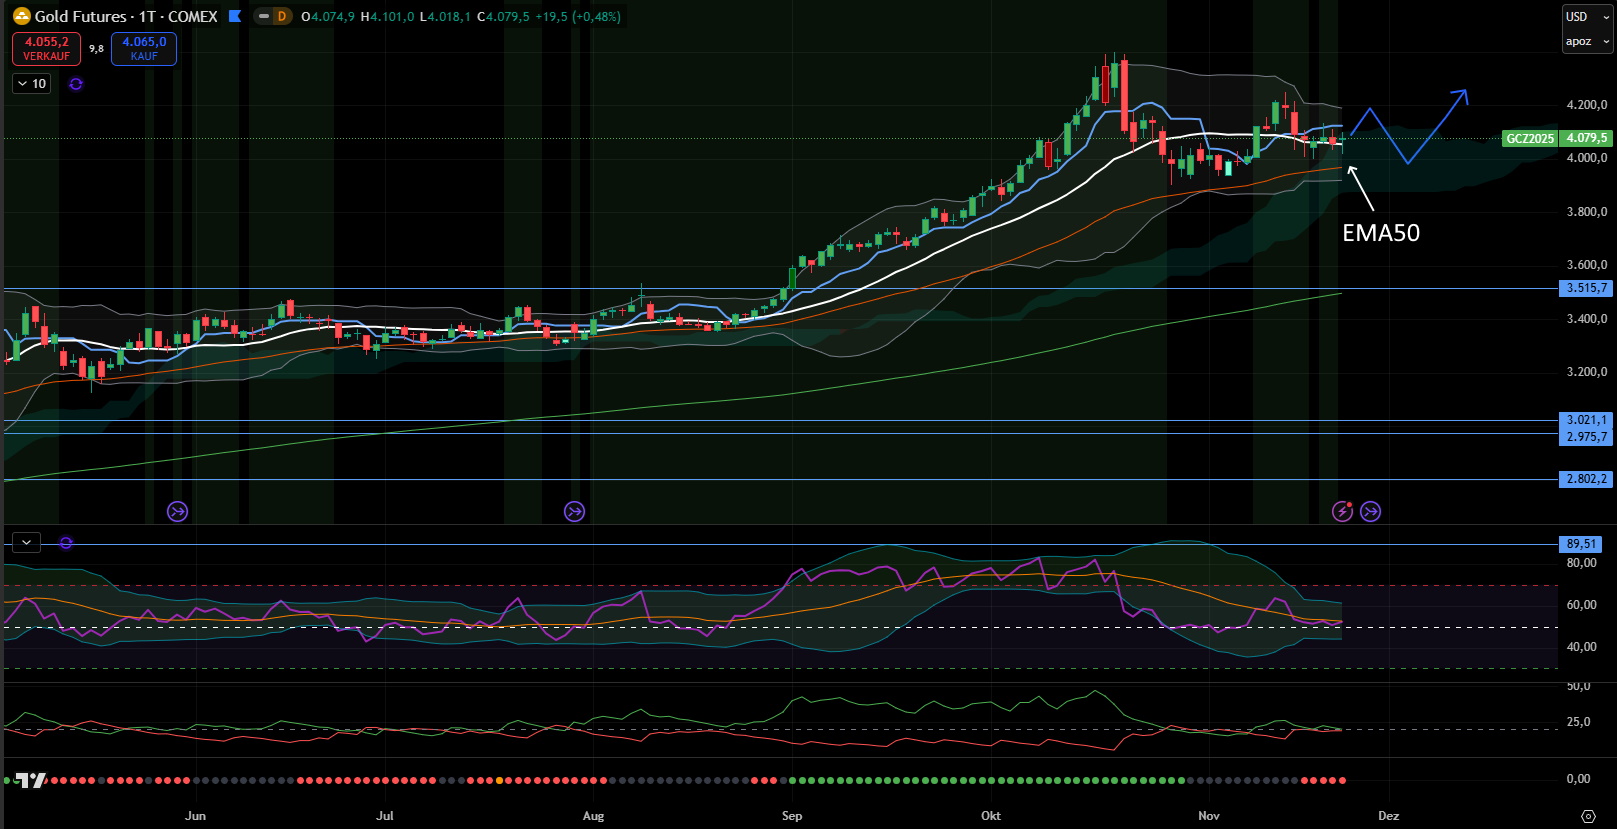Click the gold bars symbol logo
The height and width of the screenshot is (829, 1617).
point(21,16)
